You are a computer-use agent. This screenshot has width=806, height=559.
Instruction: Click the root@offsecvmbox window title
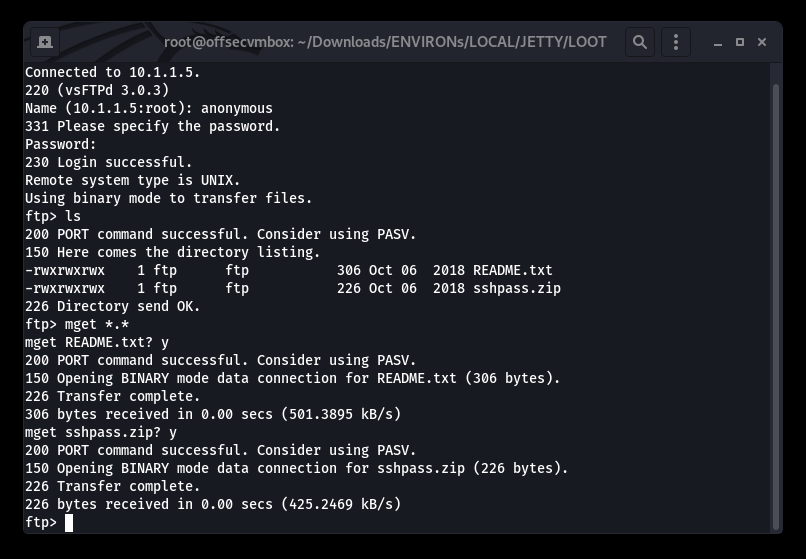pos(385,42)
